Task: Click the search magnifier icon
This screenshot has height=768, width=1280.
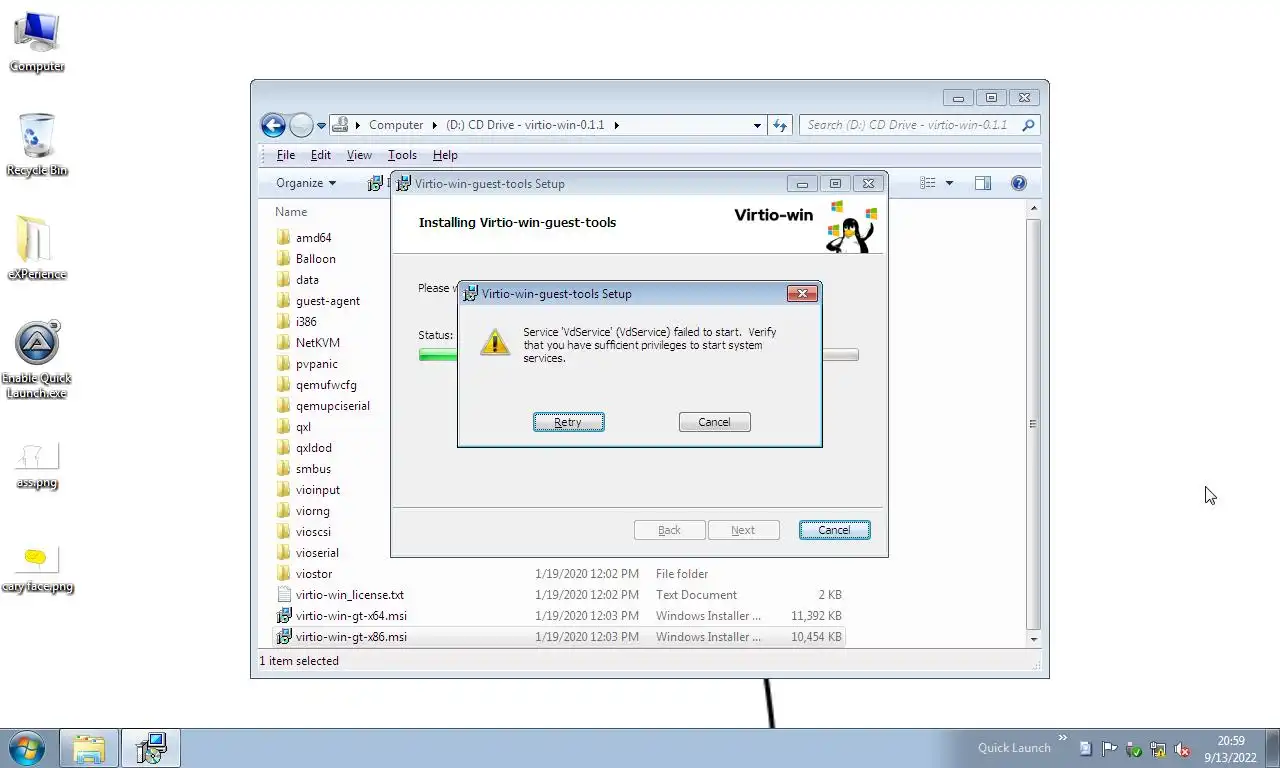Action: [1028, 125]
